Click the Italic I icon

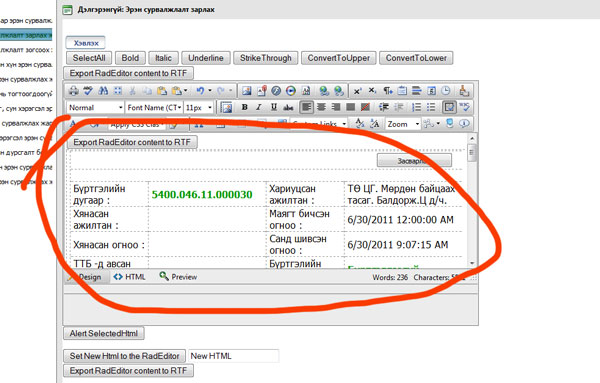(259, 108)
